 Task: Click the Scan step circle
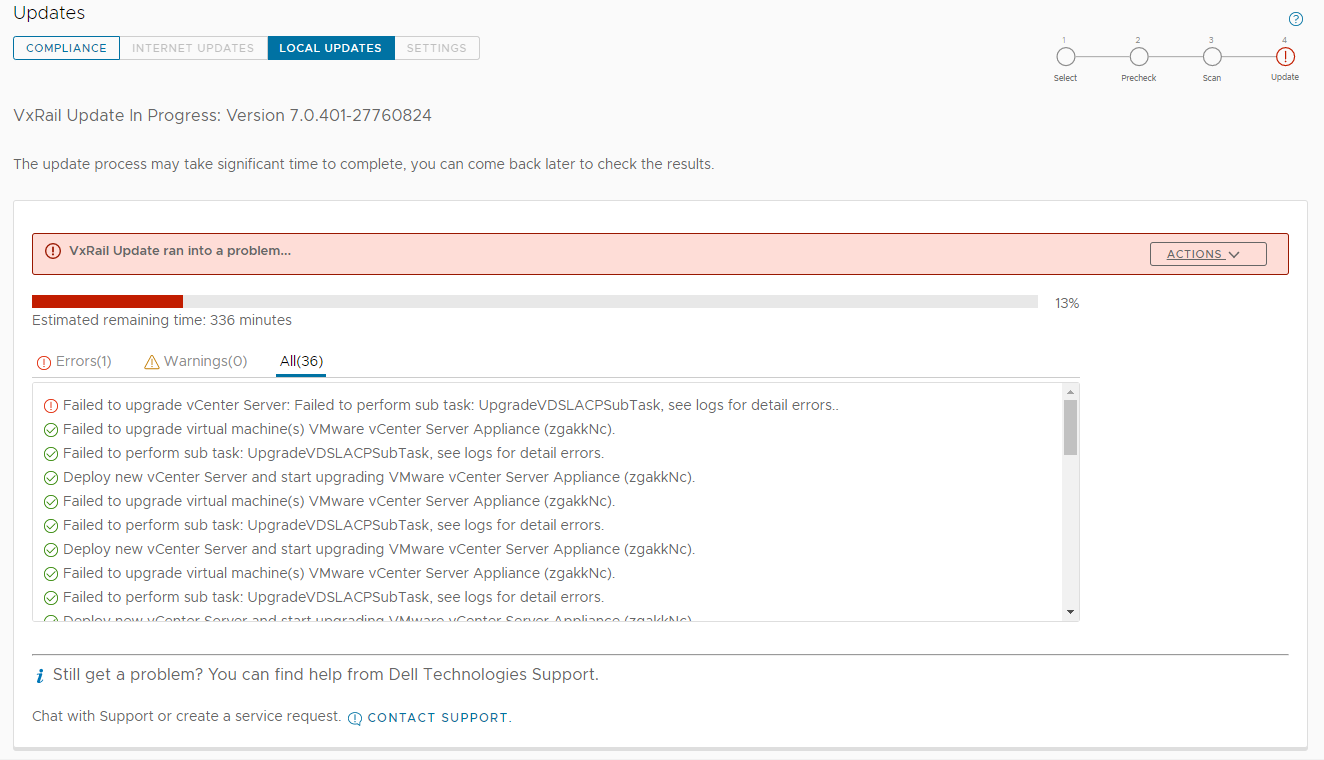coord(1212,57)
